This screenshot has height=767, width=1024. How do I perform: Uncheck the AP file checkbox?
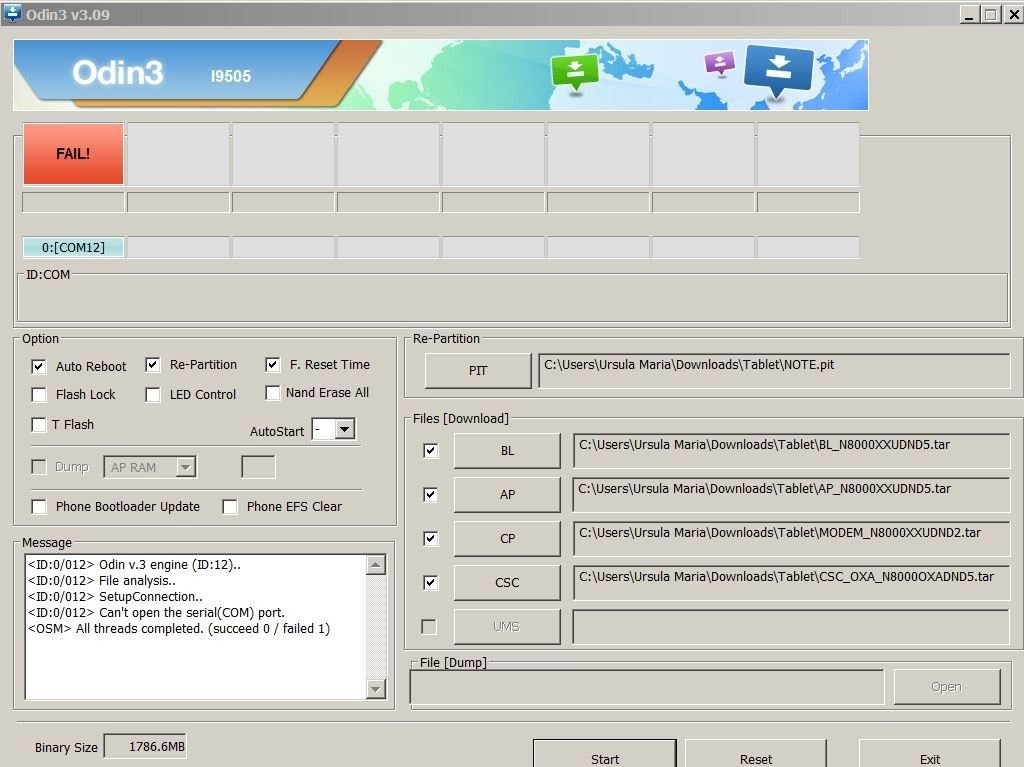coord(430,495)
